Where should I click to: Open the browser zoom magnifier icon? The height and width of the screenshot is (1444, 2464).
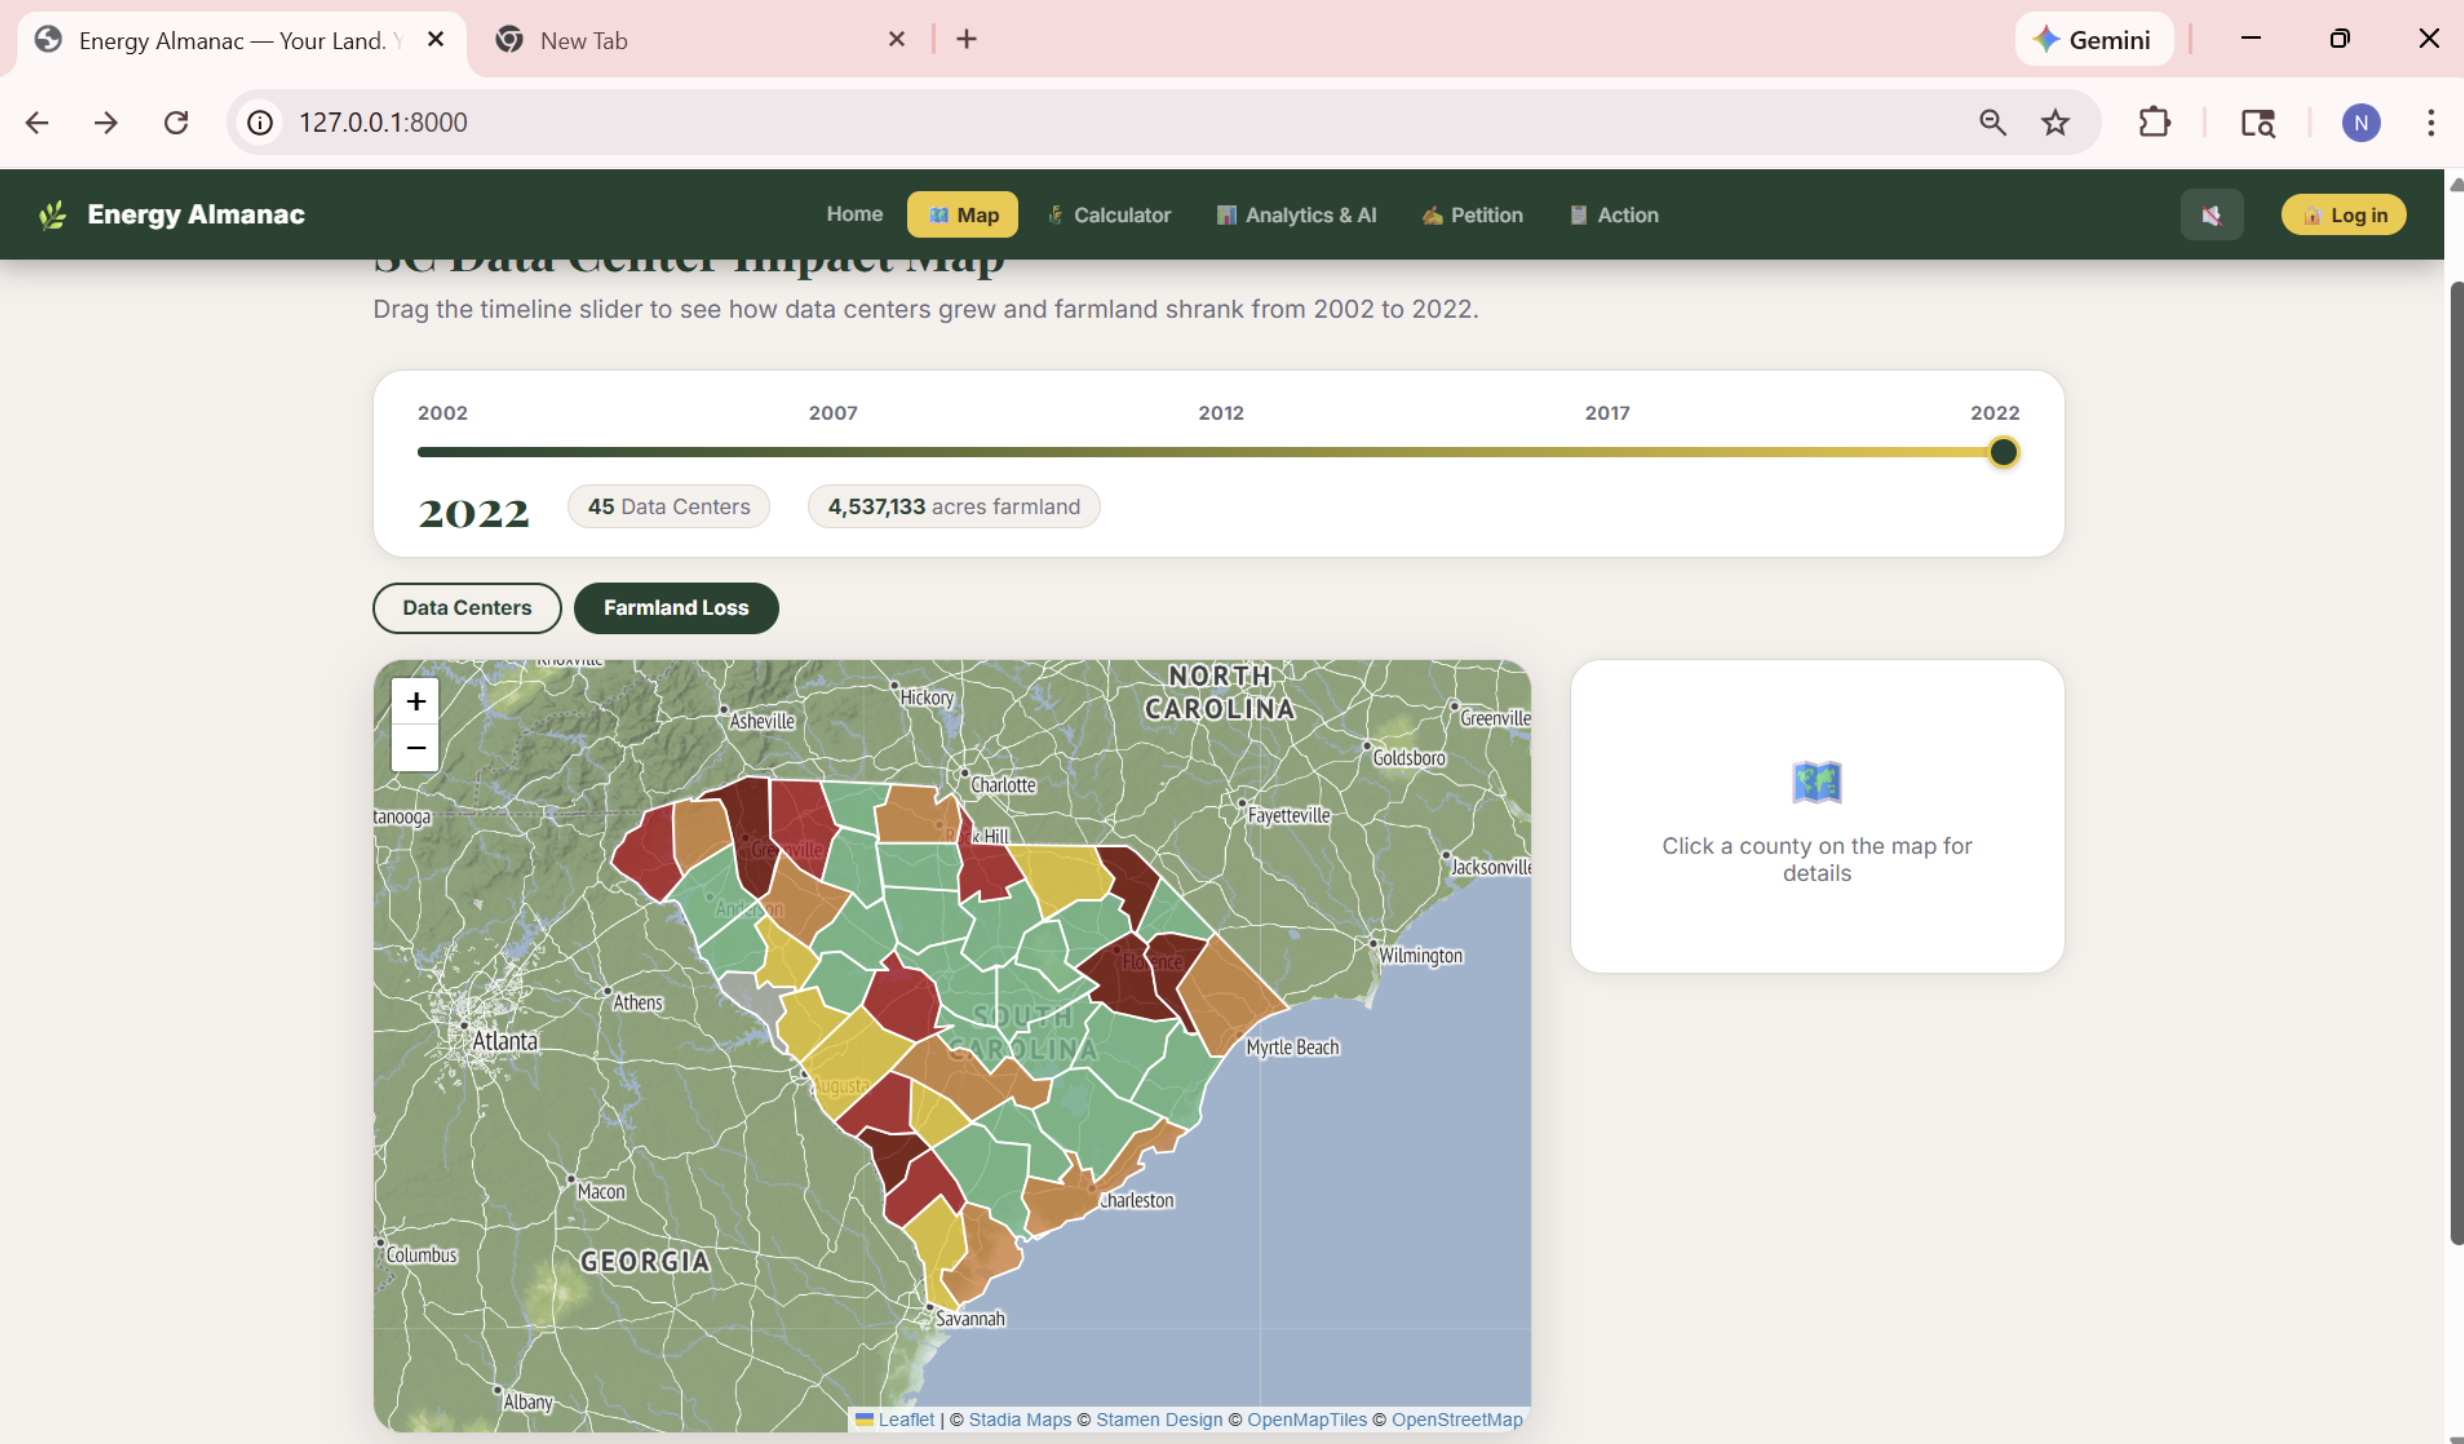tap(1992, 122)
